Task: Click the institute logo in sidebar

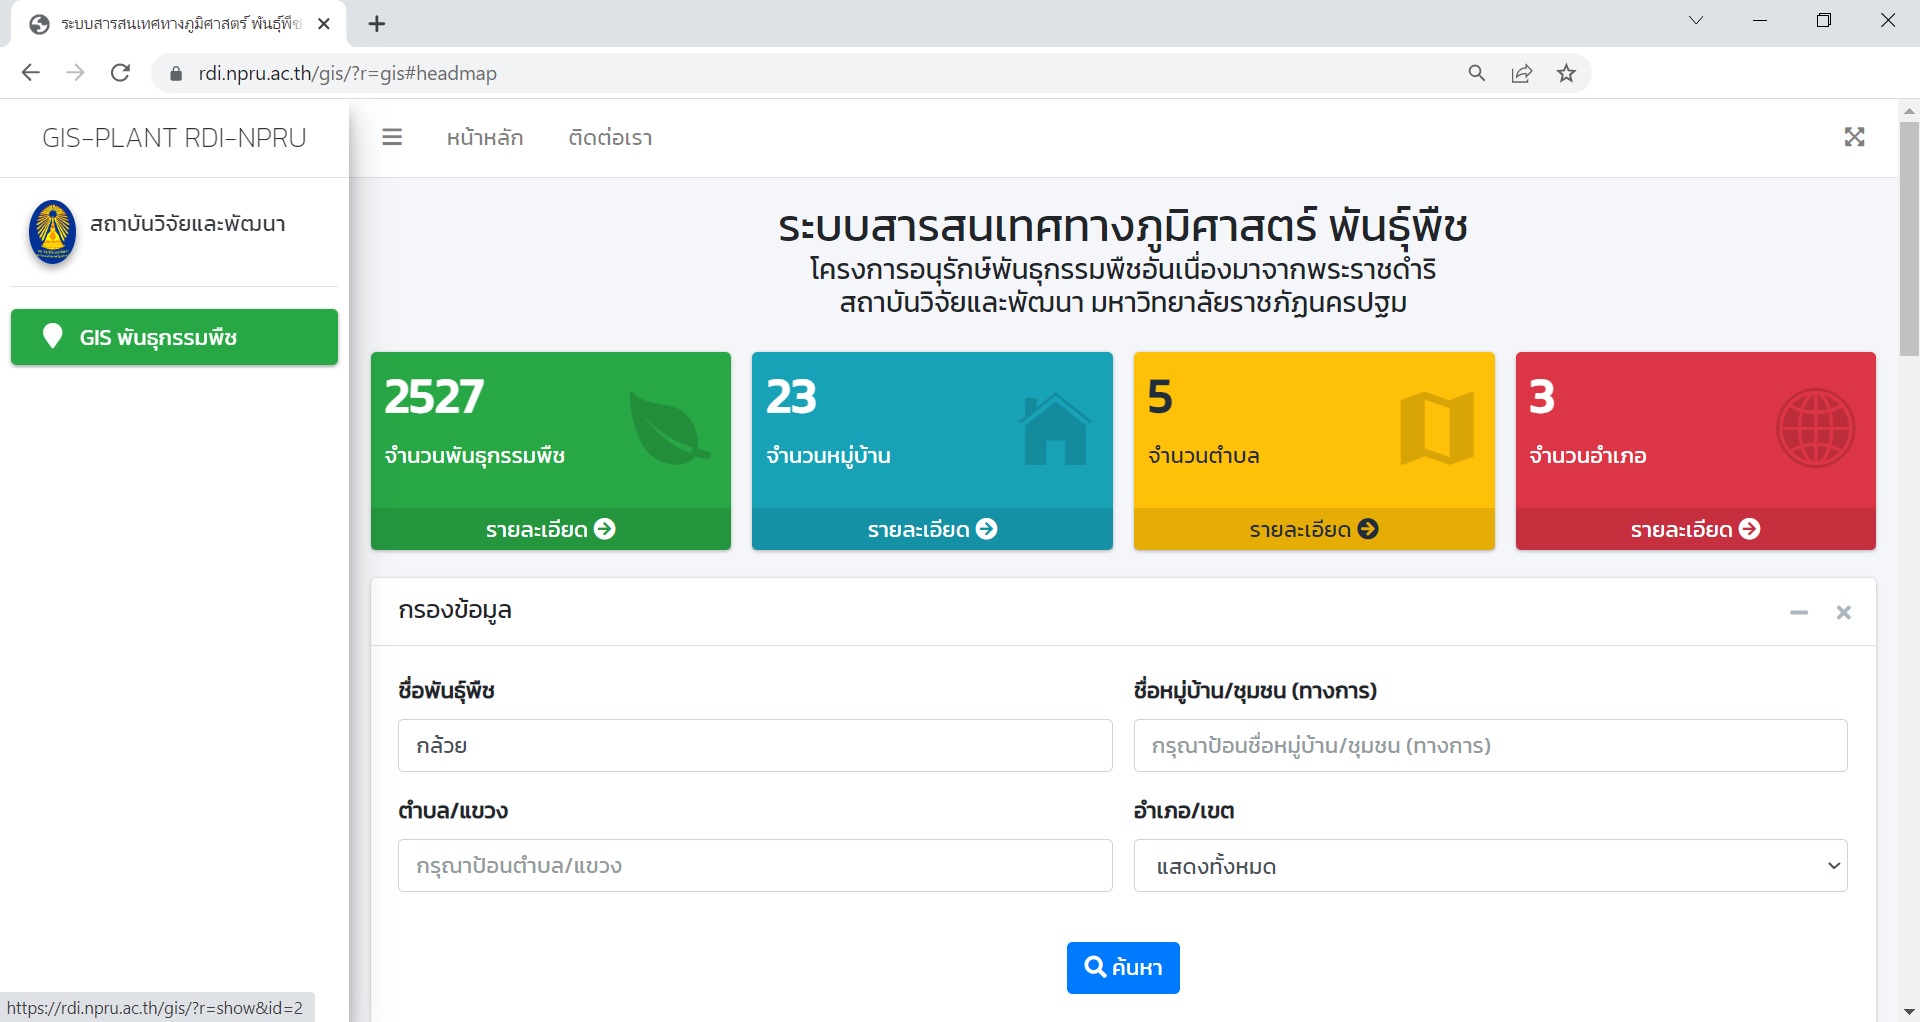Action: 53,231
